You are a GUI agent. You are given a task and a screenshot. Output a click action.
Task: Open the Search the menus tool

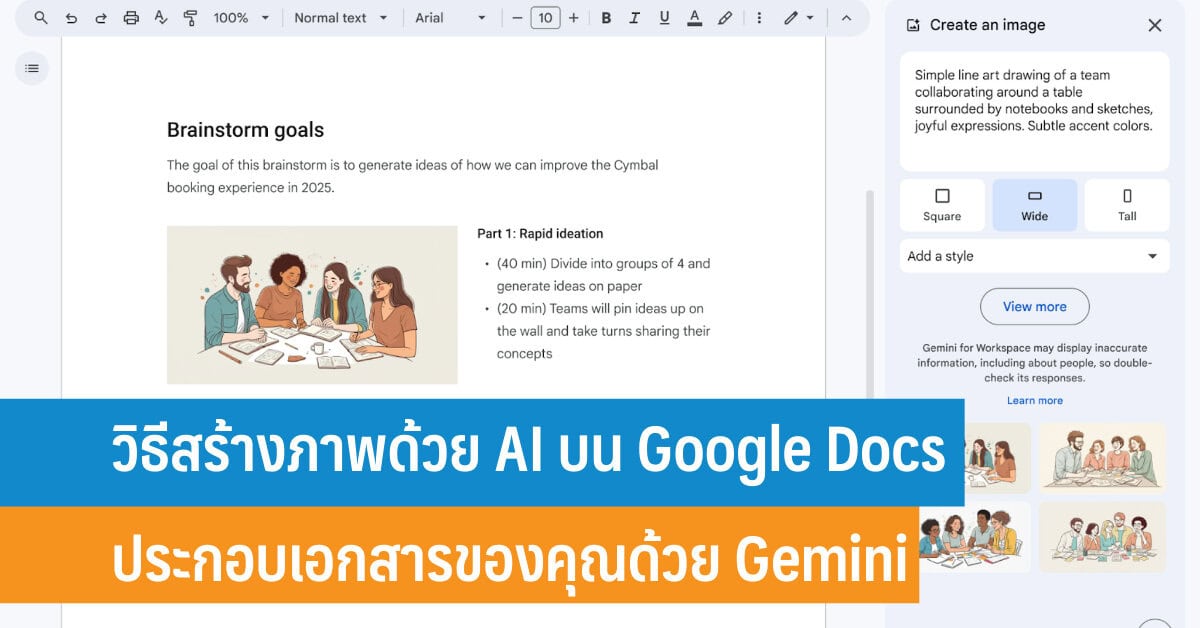point(40,17)
